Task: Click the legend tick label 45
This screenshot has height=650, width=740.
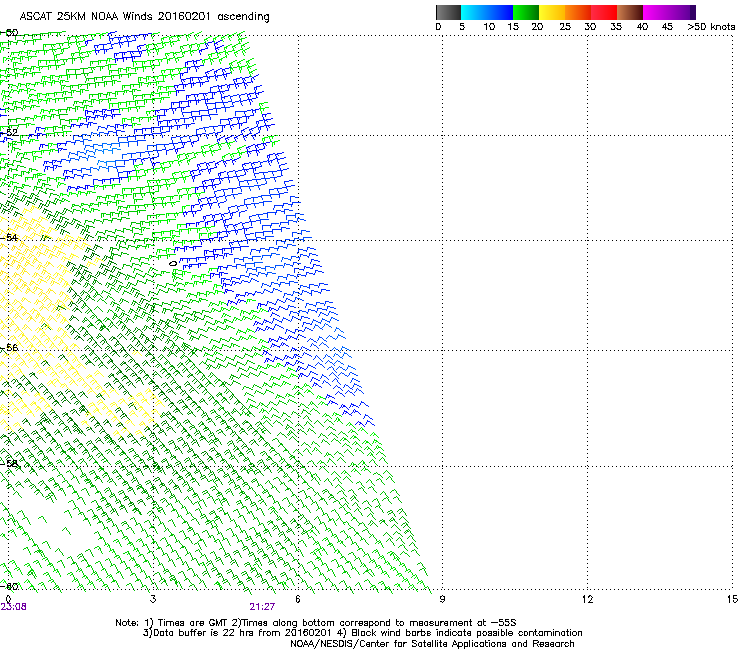Action: (x=667, y=27)
